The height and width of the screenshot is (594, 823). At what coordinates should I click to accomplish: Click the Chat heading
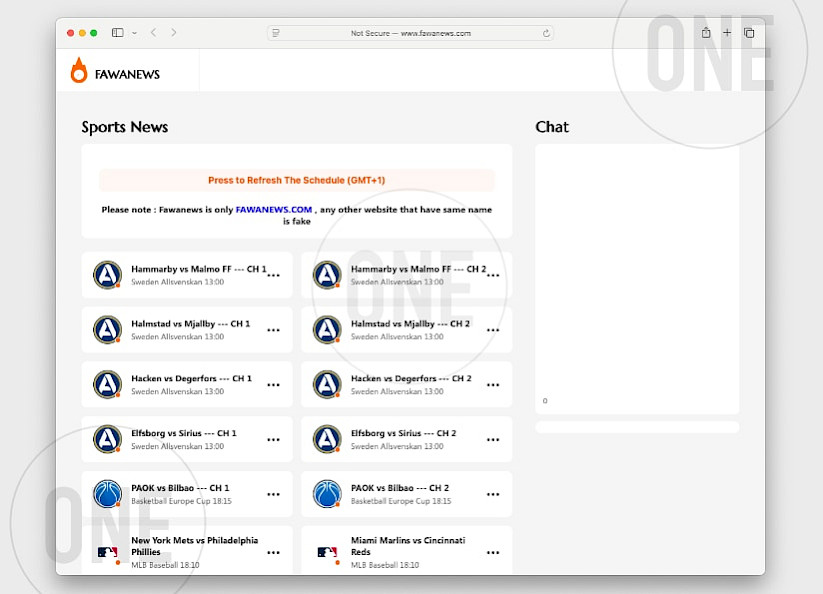click(x=552, y=127)
